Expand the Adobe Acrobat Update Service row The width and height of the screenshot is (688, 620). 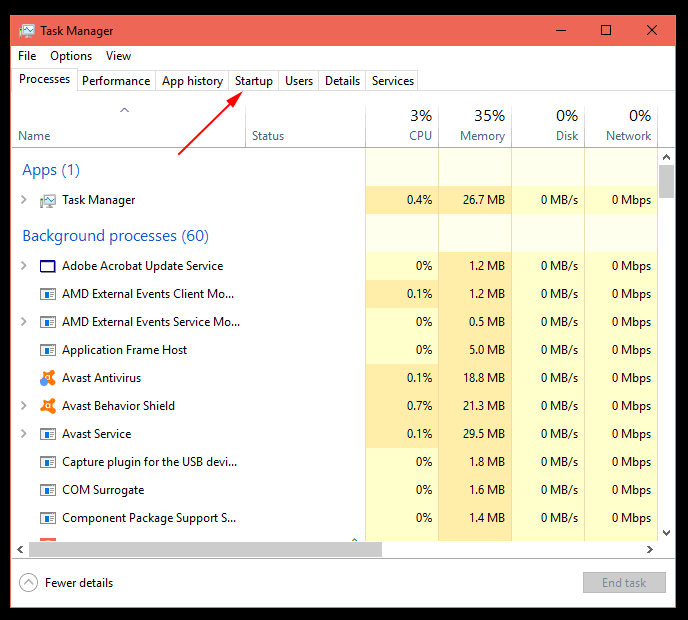pyautogui.click(x=24, y=266)
